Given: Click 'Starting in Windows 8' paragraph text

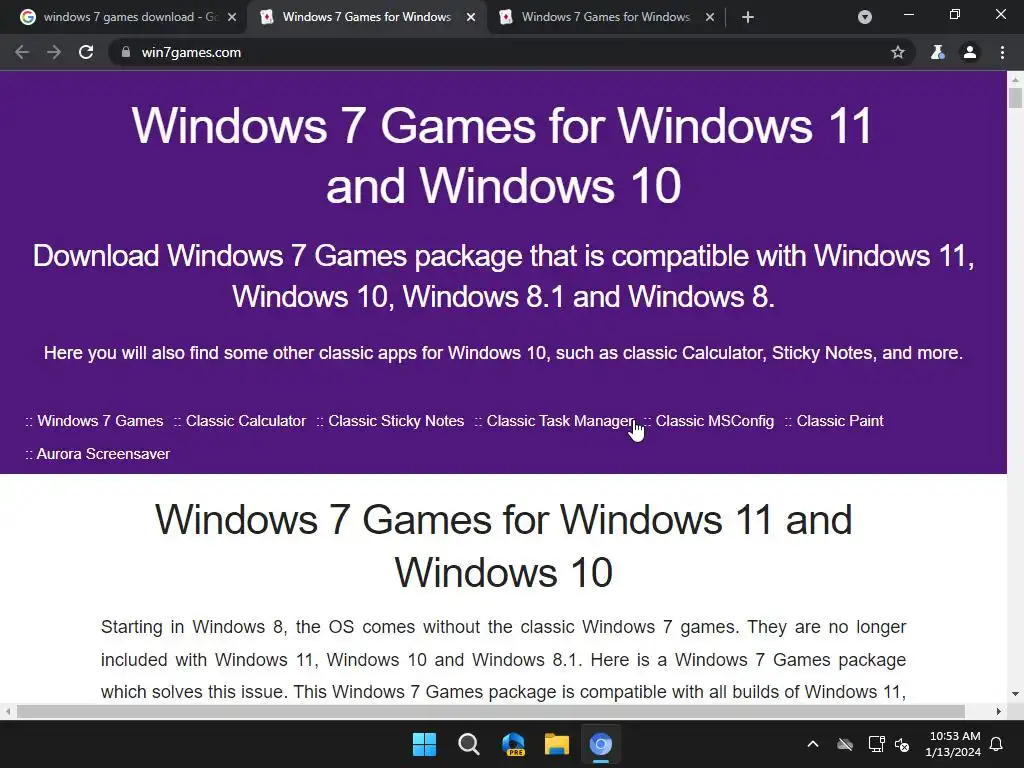Looking at the screenshot, I should (x=503, y=660).
